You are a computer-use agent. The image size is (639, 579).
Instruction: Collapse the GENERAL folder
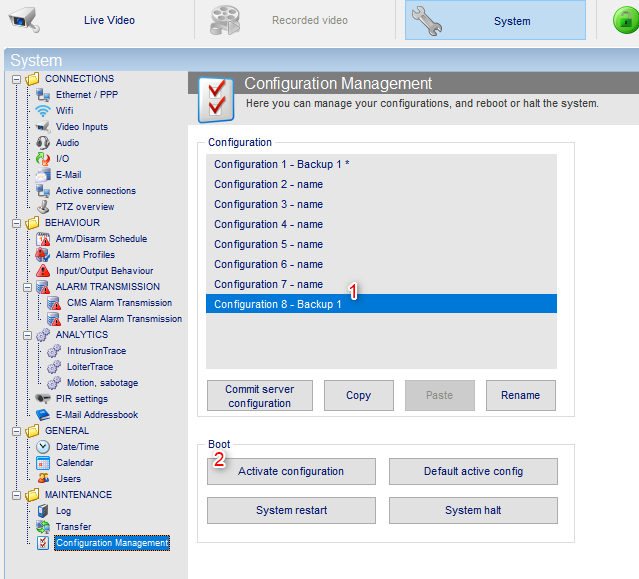[x=16, y=431]
